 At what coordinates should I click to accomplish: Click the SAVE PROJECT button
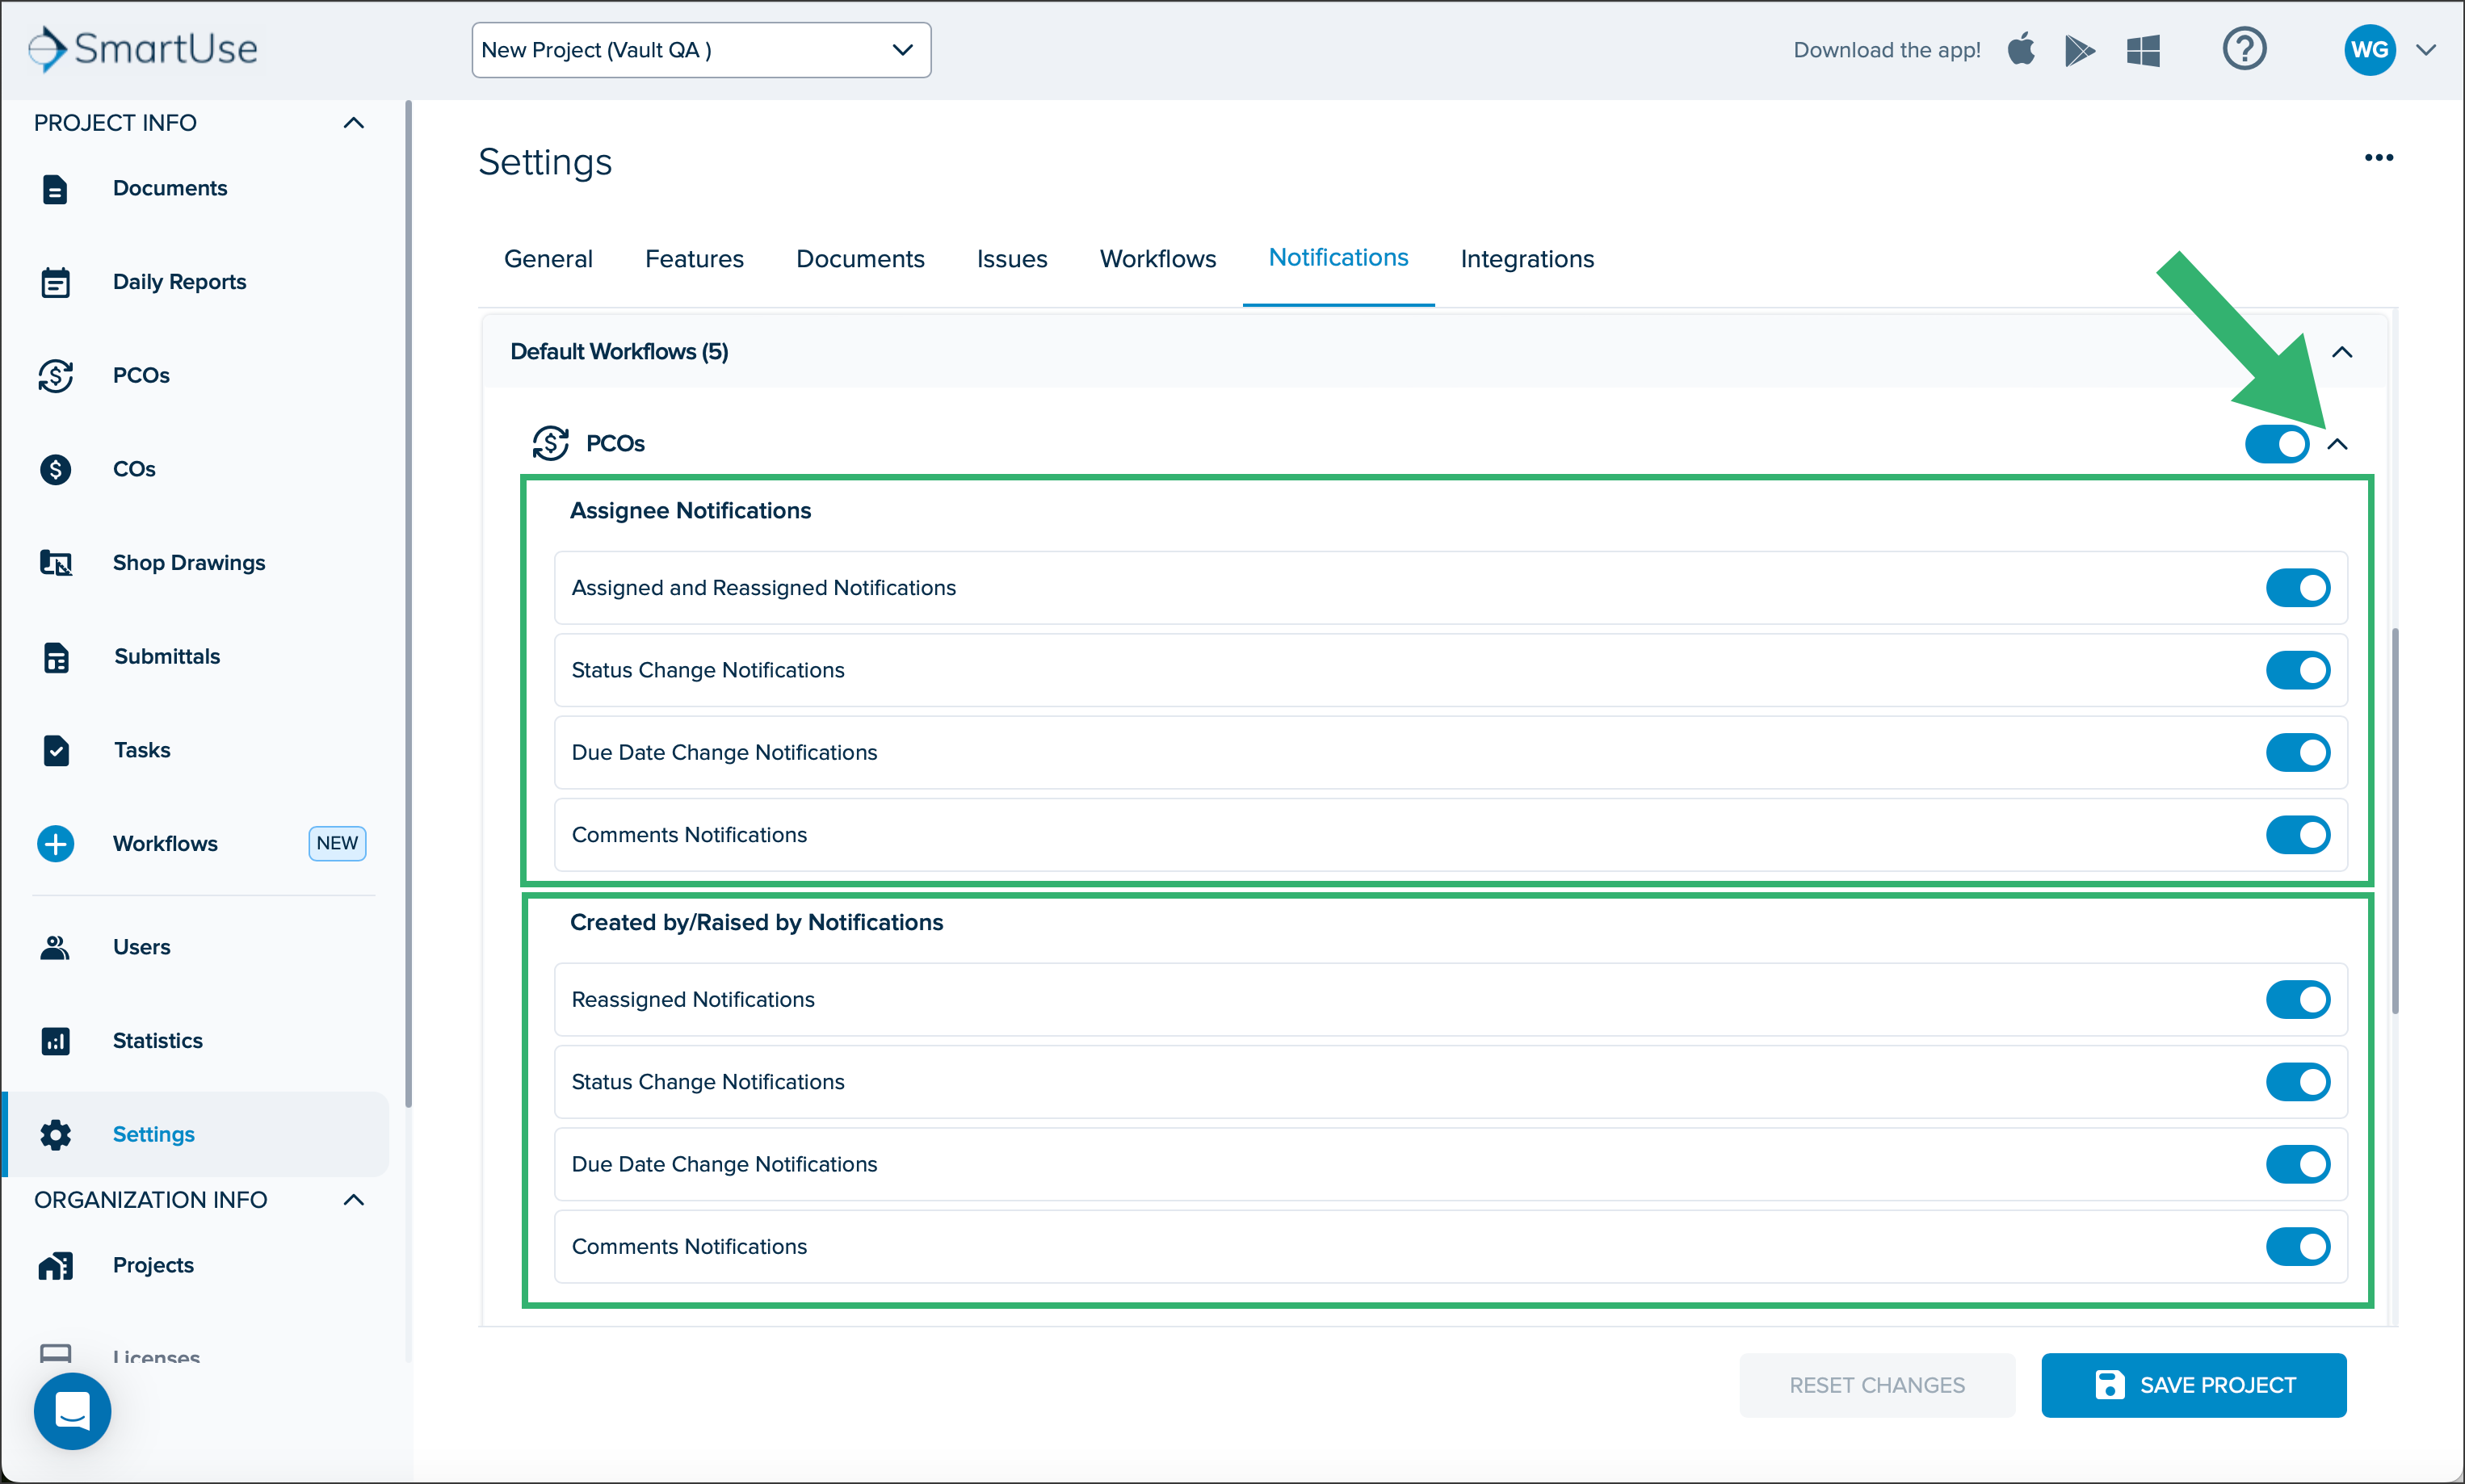2194,1385
